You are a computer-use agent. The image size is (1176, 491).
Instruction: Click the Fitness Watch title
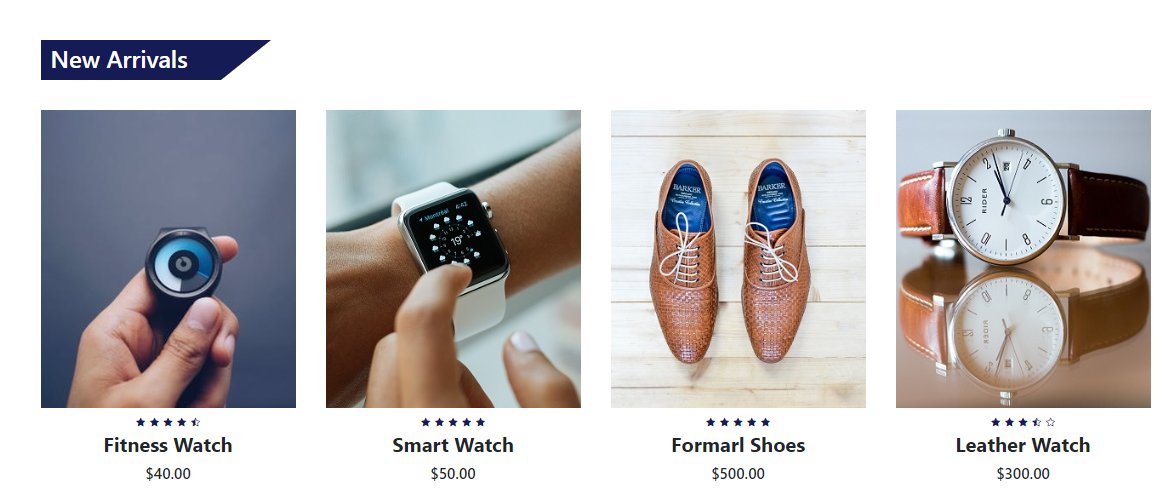[x=168, y=445]
